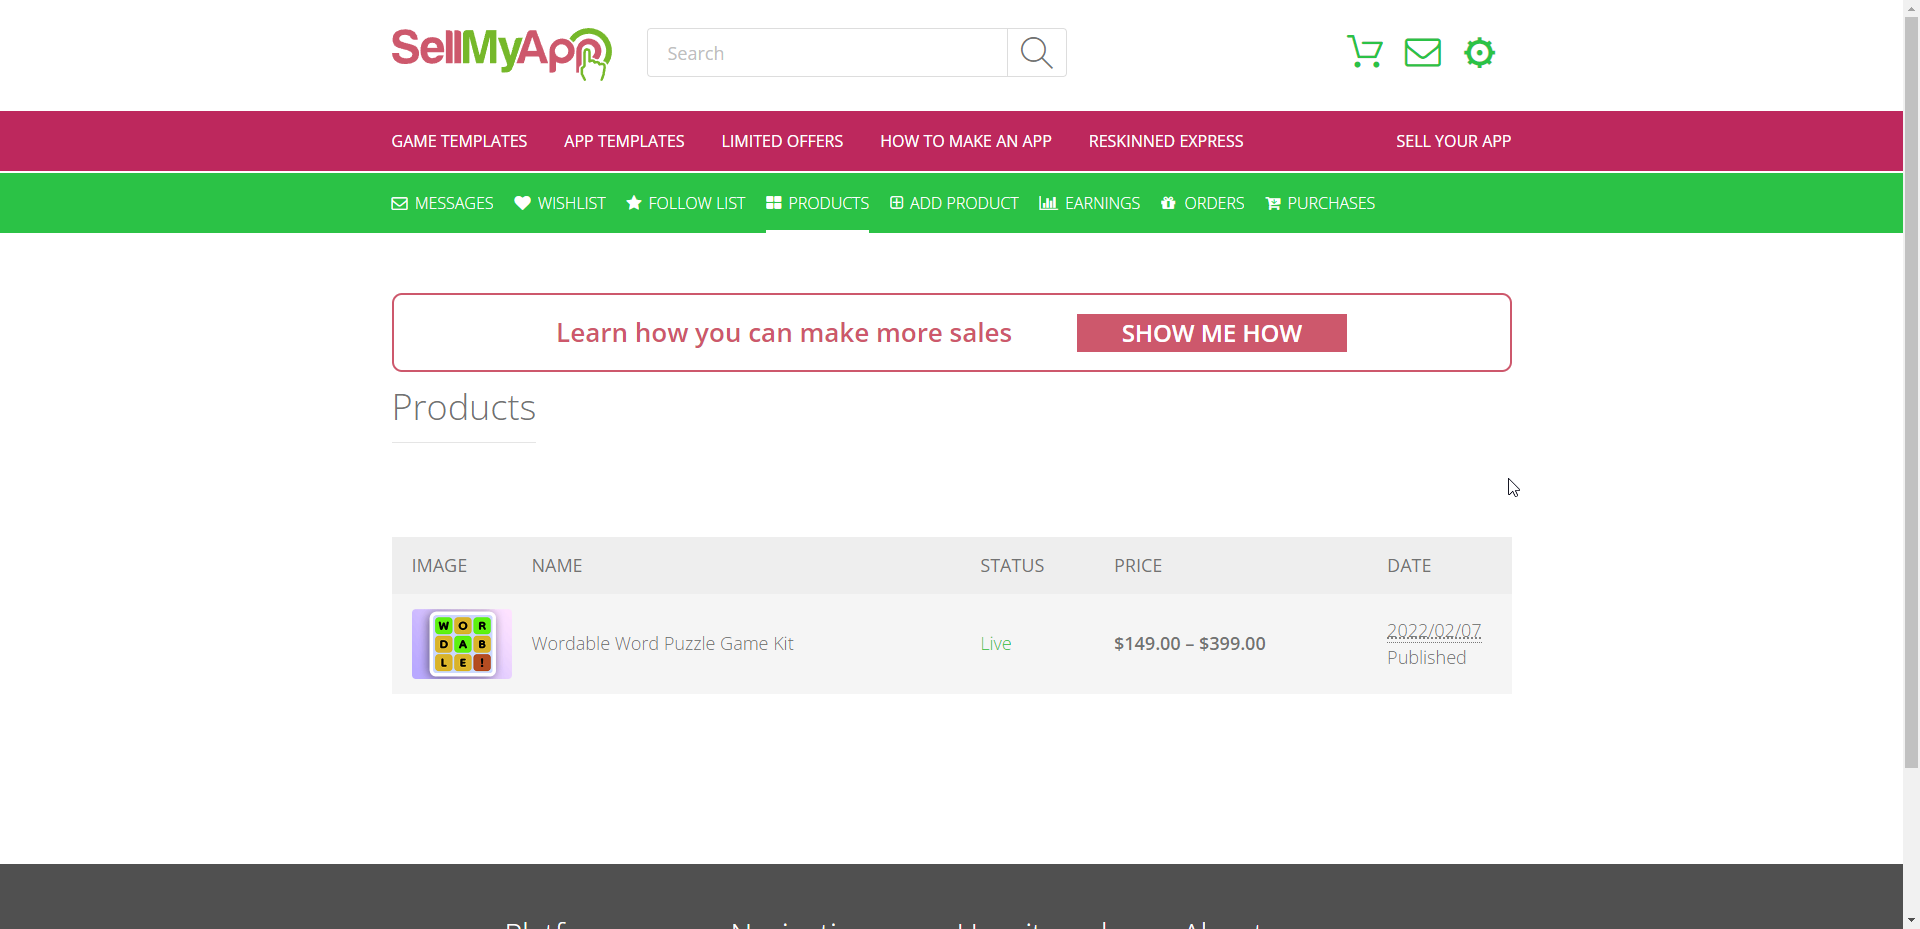Click the Follow List star icon
Viewport: 1920px width, 929px height.
click(x=634, y=203)
